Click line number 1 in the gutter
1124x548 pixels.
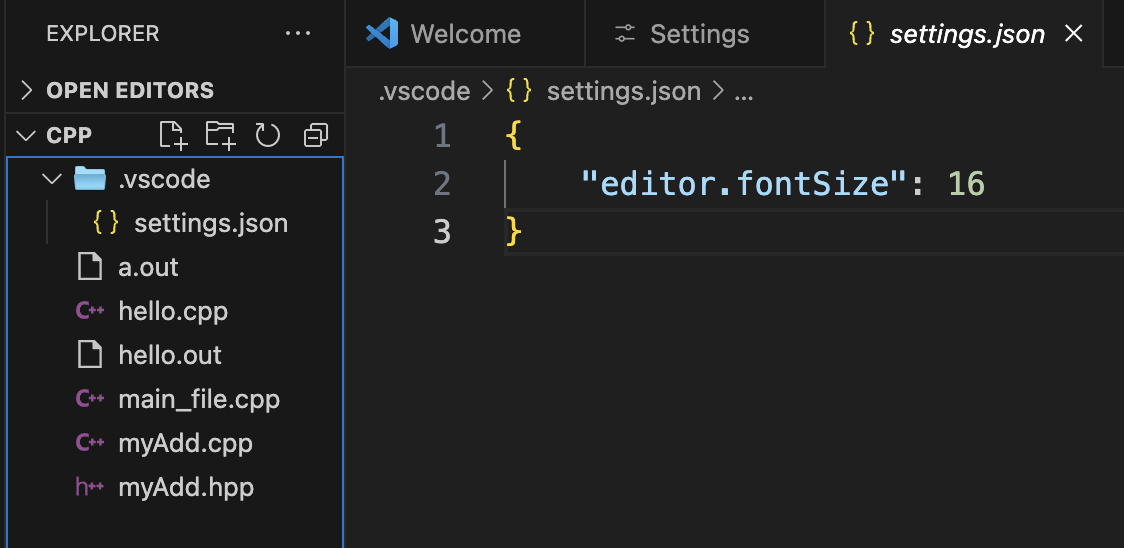tap(442, 136)
